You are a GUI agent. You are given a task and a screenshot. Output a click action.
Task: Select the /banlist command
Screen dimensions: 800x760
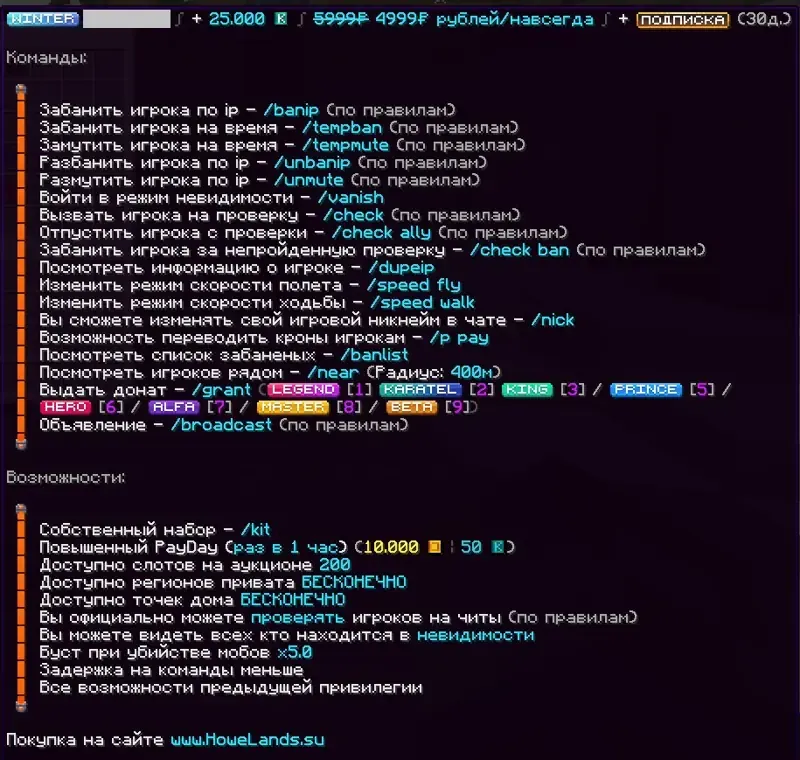tap(374, 355)
